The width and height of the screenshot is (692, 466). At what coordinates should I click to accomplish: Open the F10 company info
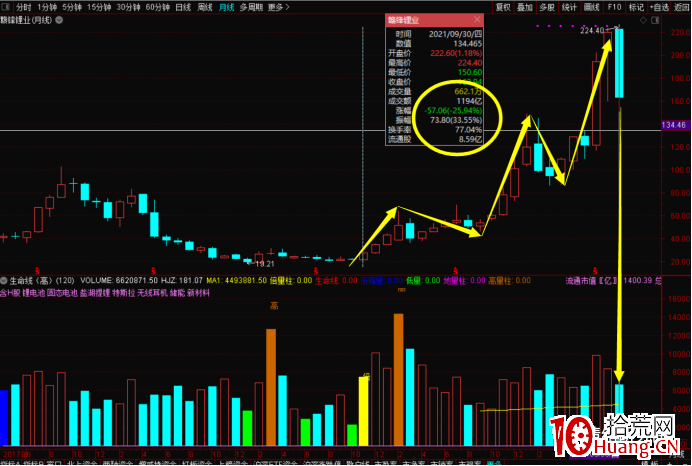tap(615, 7)
